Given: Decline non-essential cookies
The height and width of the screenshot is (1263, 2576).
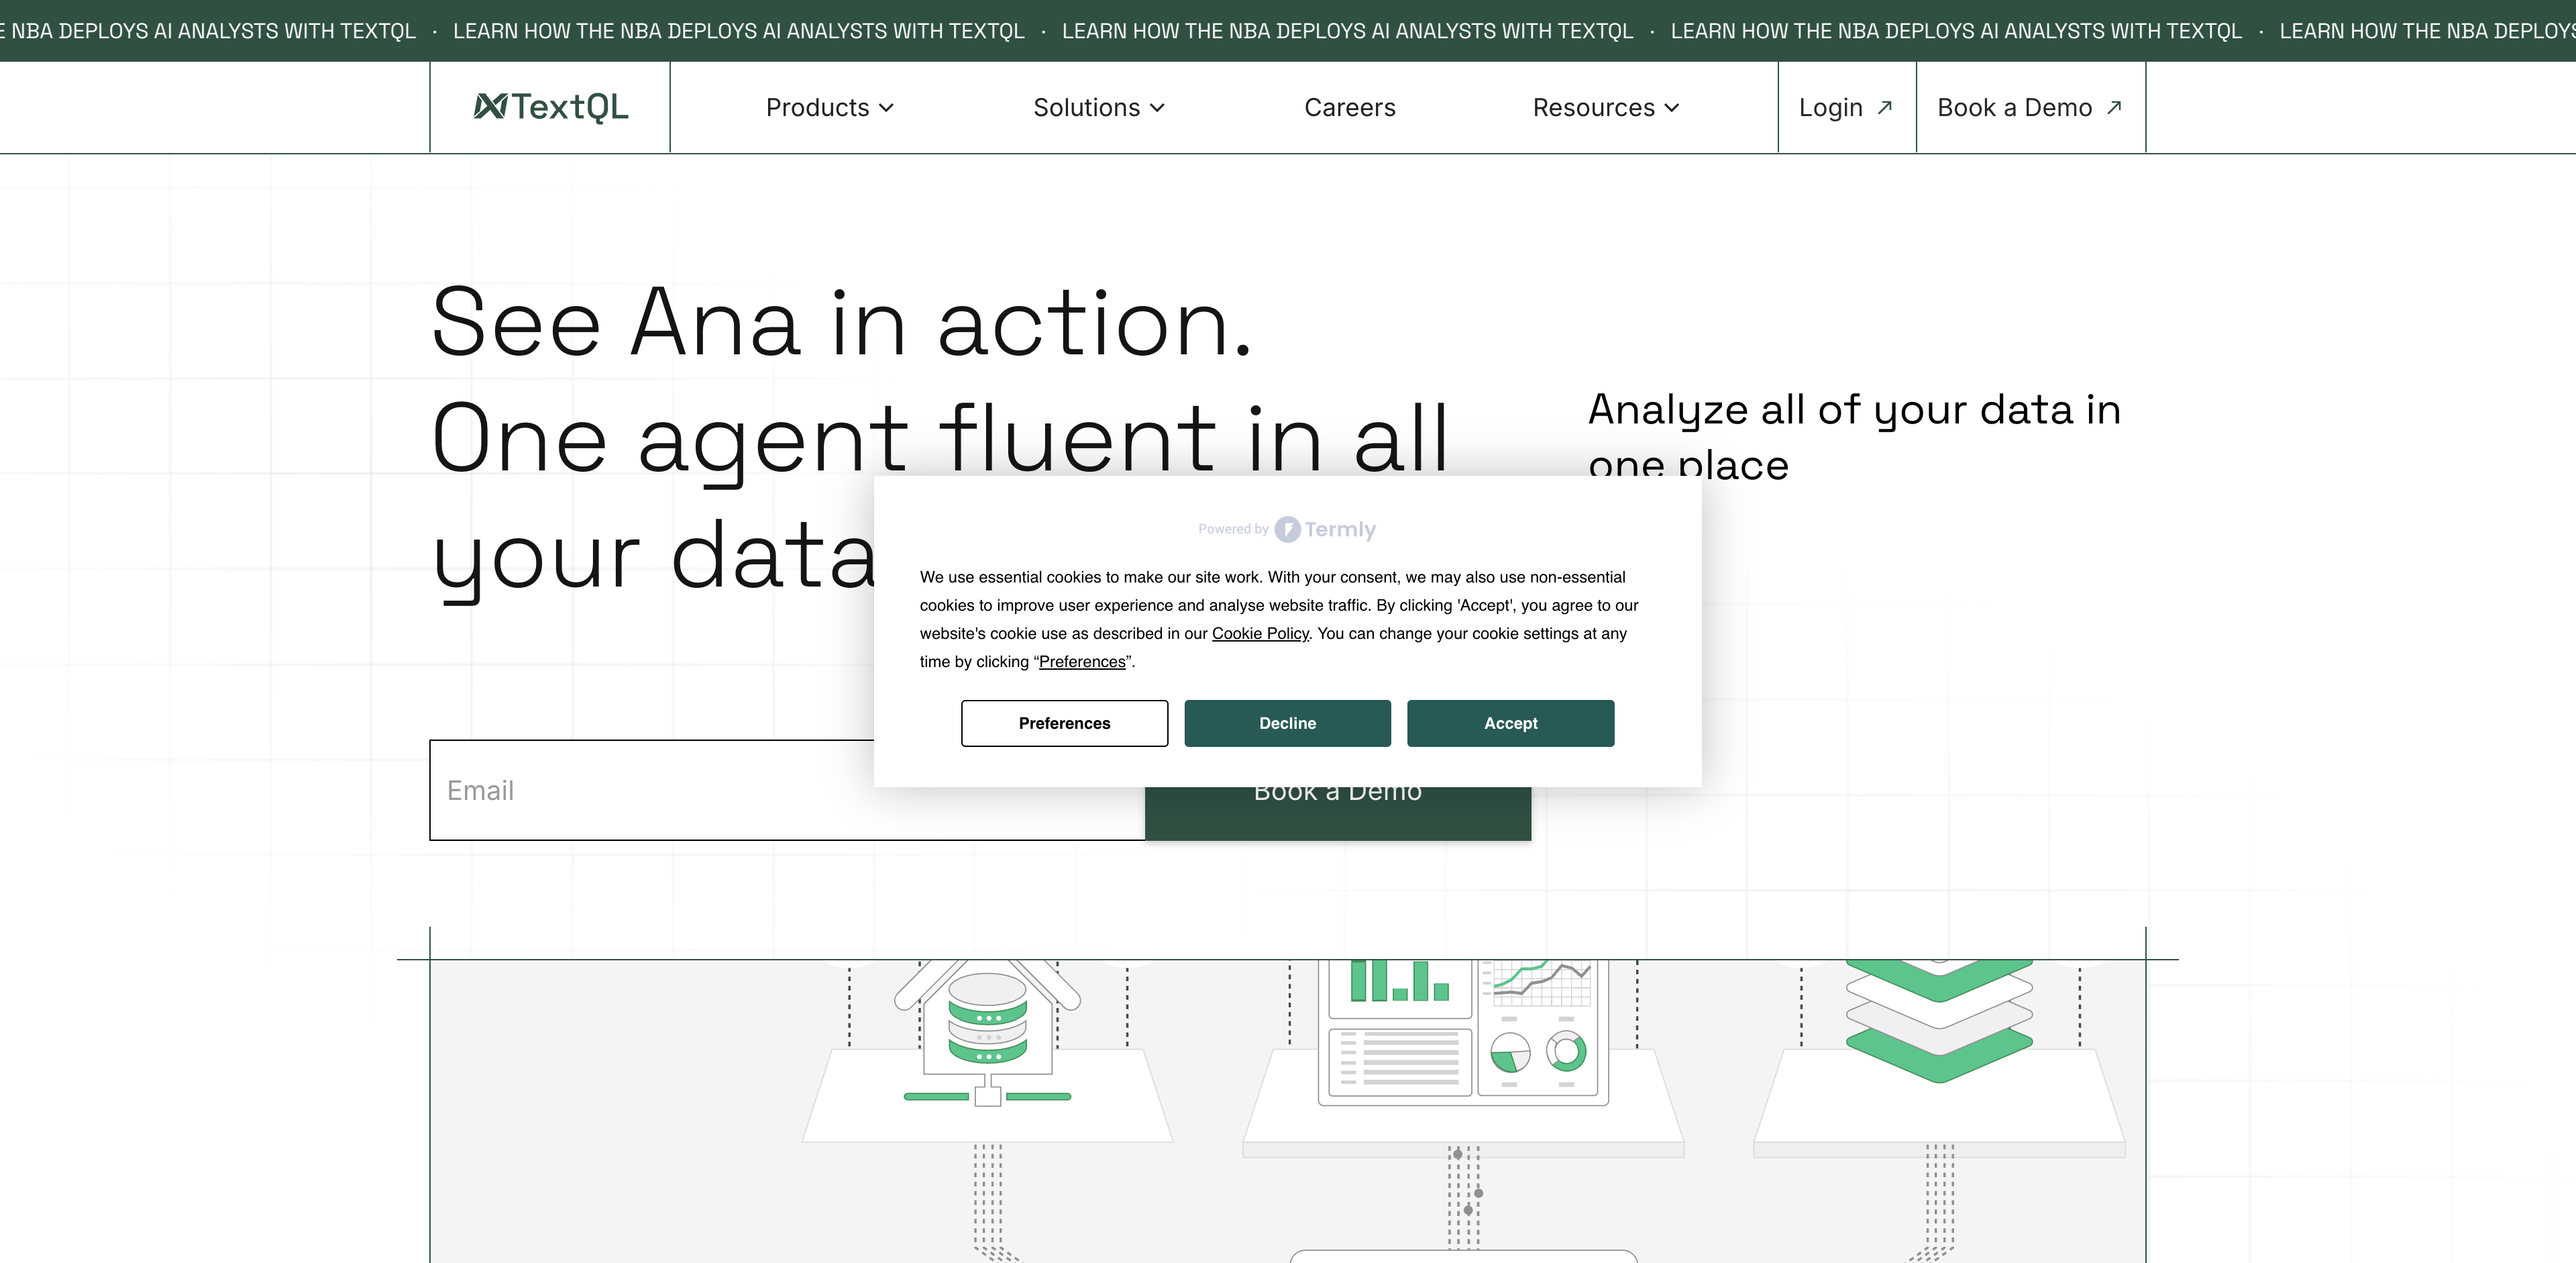Looking at the screenshot, I should click(x=1287, y=723).
